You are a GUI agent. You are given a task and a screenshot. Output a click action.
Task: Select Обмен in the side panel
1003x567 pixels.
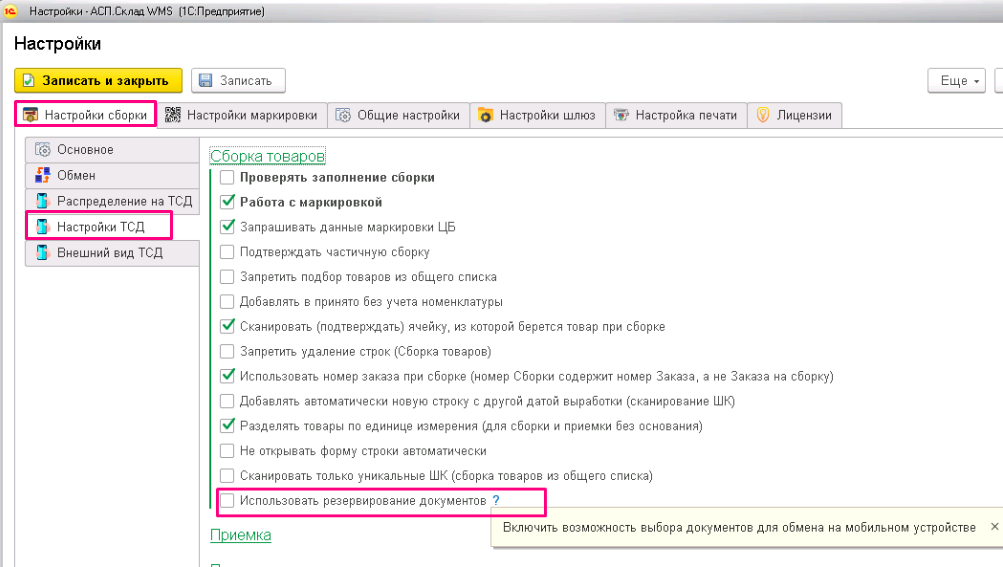click(x=113, y=175)
